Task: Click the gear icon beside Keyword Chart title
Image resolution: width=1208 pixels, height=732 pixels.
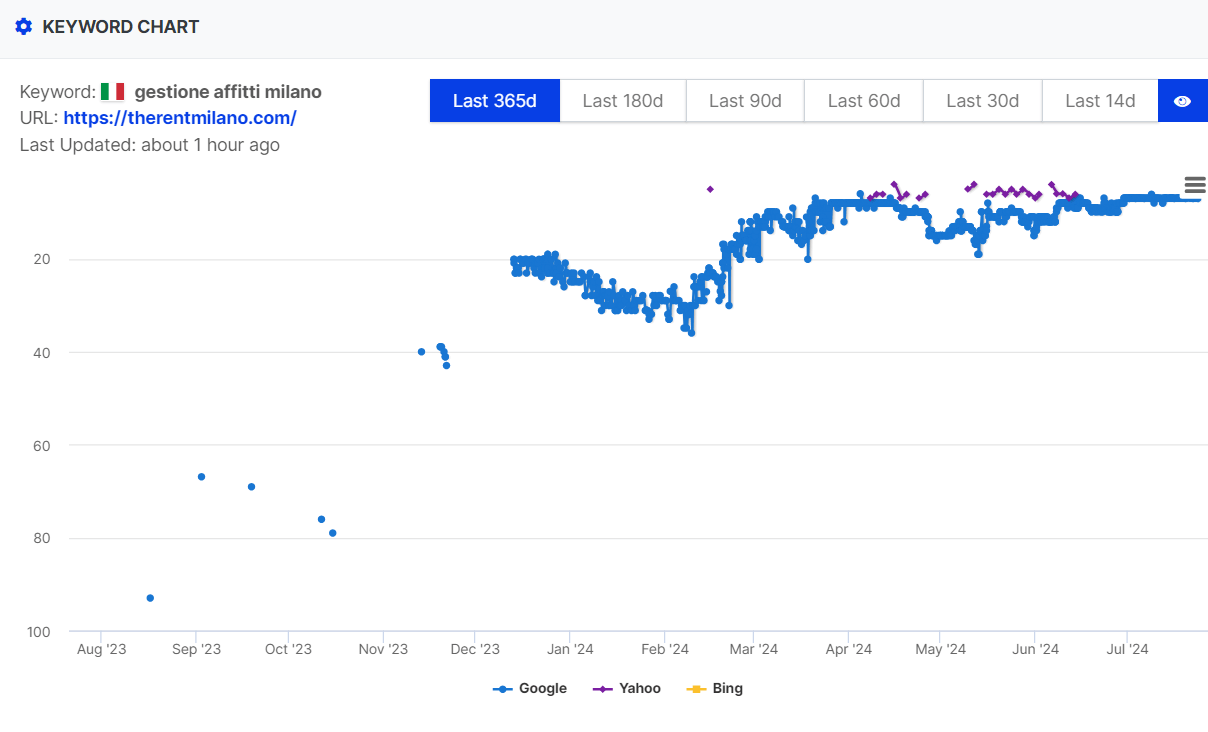Action: click(x=24, y=27)
